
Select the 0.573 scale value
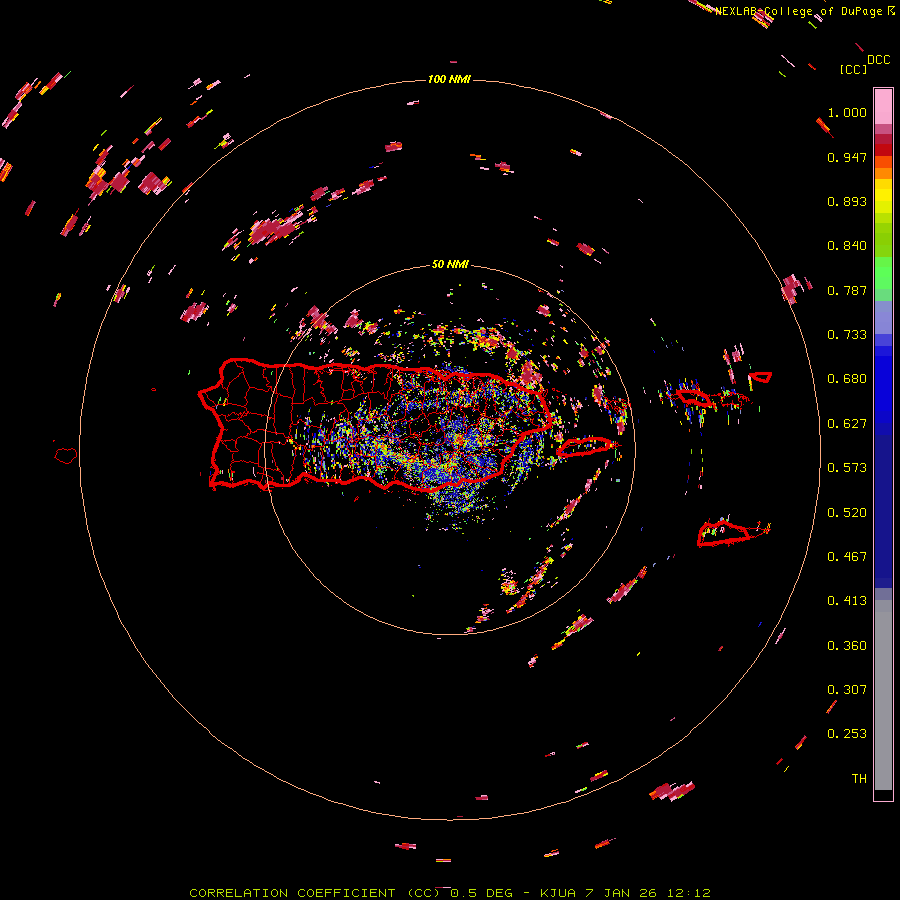tap(847, 468)
